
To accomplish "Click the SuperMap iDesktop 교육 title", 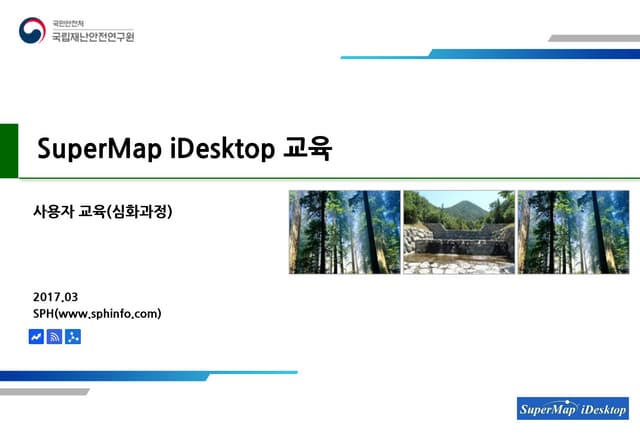I will (184, 149).
